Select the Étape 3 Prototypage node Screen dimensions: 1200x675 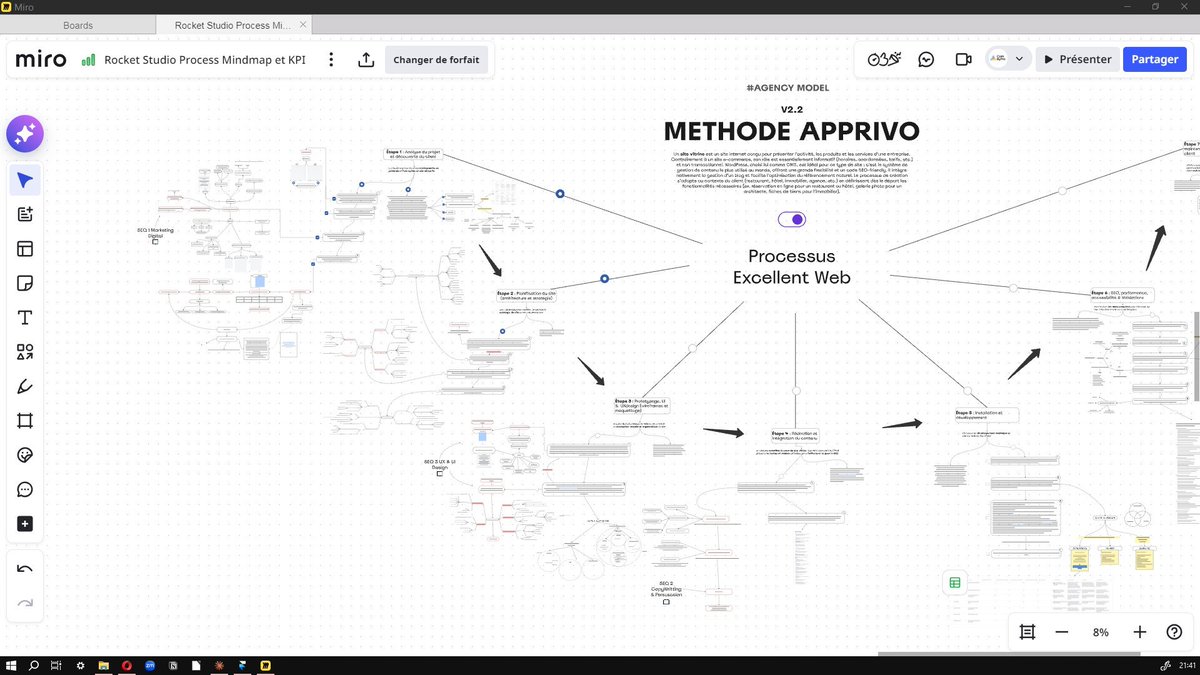coord(642,404)
